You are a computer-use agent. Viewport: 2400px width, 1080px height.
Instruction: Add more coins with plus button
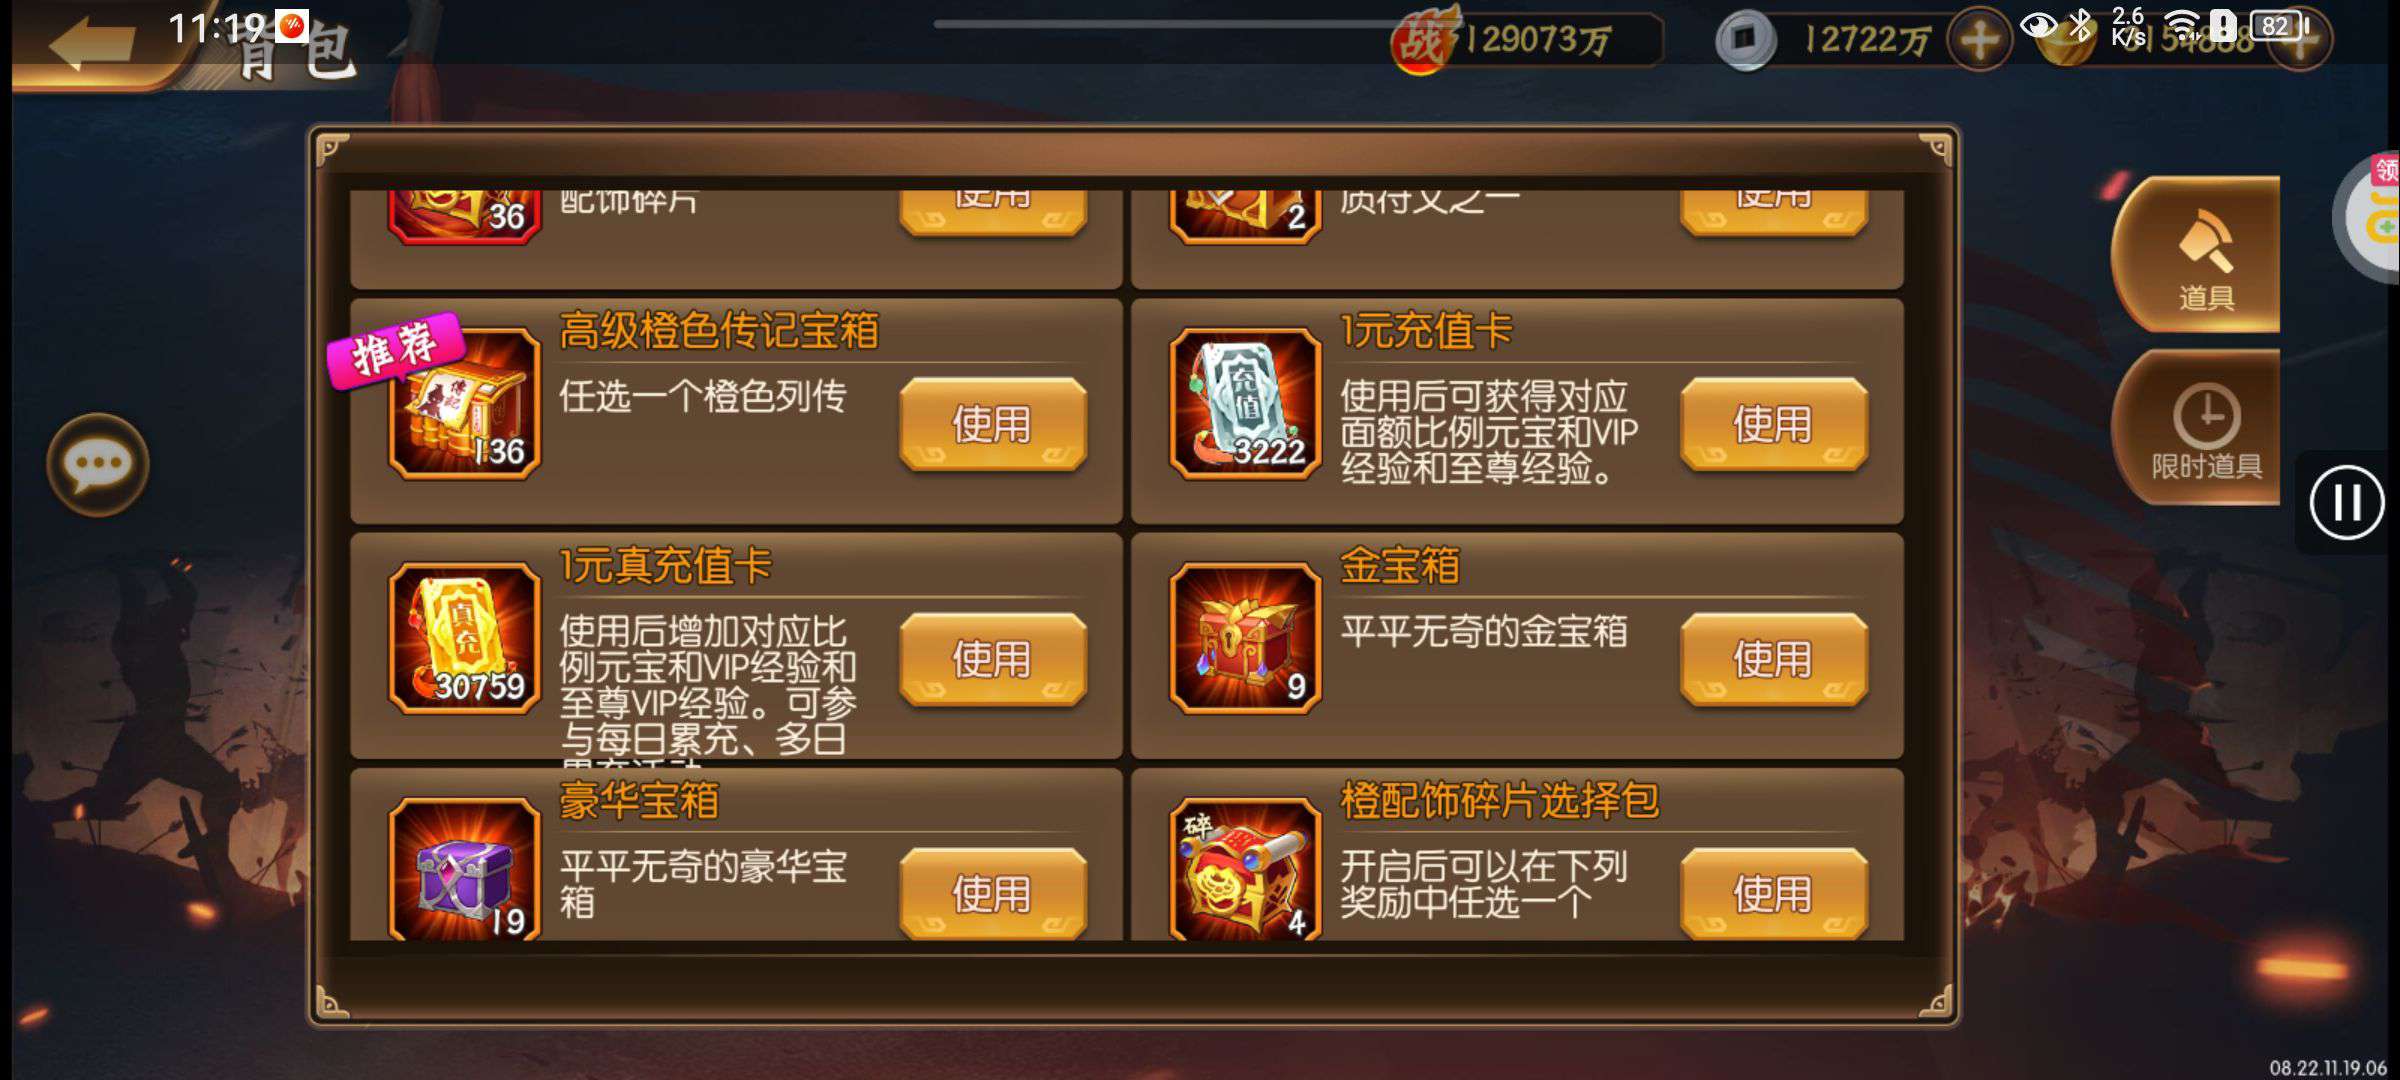click(1979, 40)
